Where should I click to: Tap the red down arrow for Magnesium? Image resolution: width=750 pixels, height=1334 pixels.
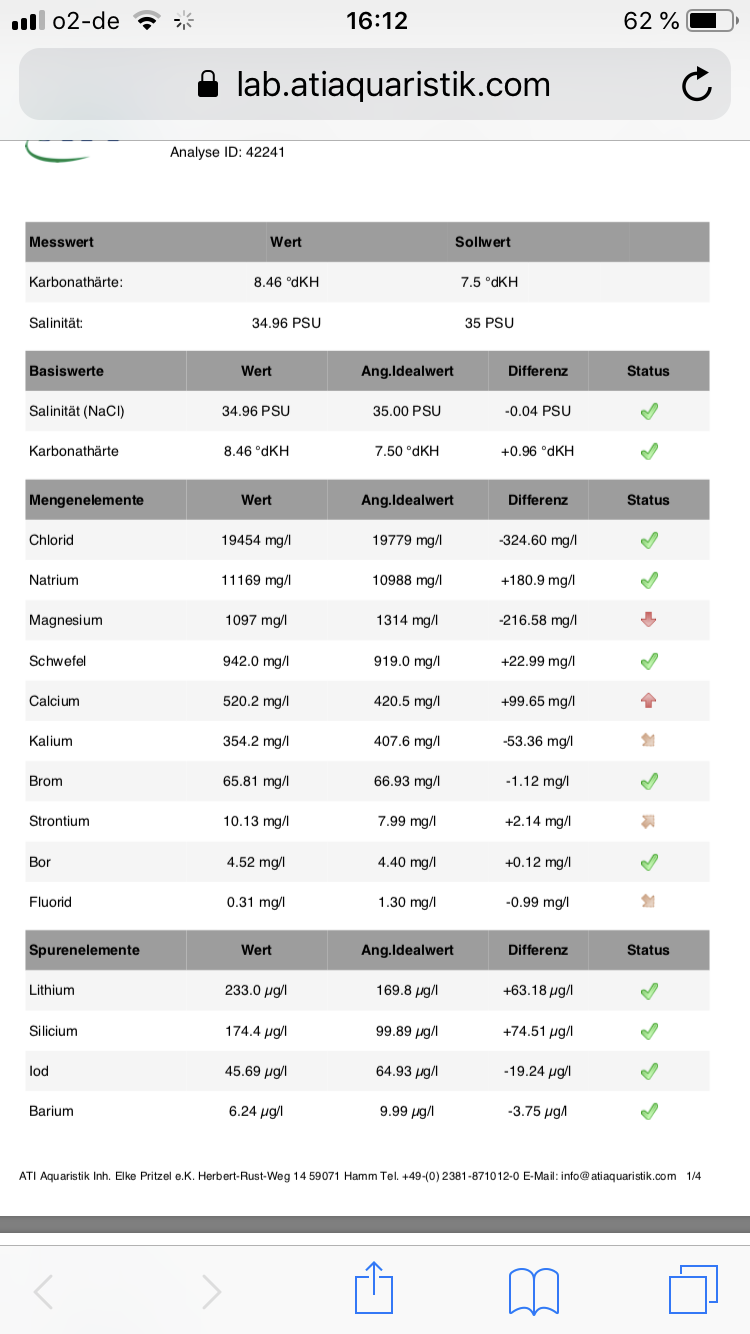pyautogui.click(x=648, y=620)
